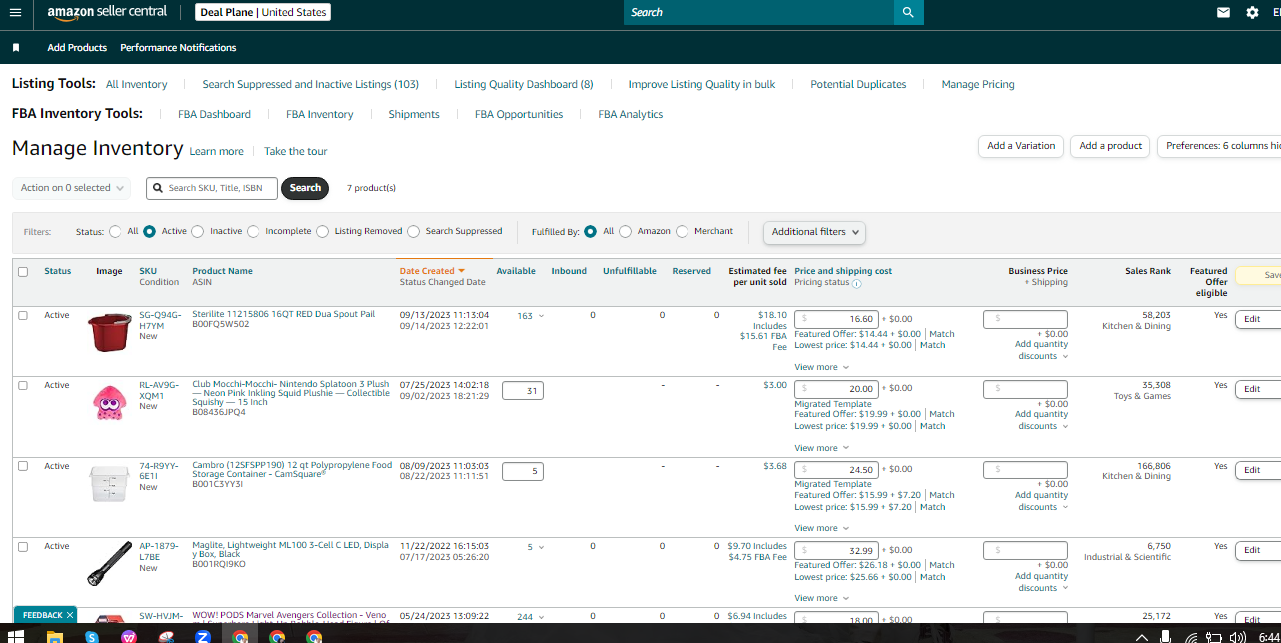Click the Add Products link

77,48
